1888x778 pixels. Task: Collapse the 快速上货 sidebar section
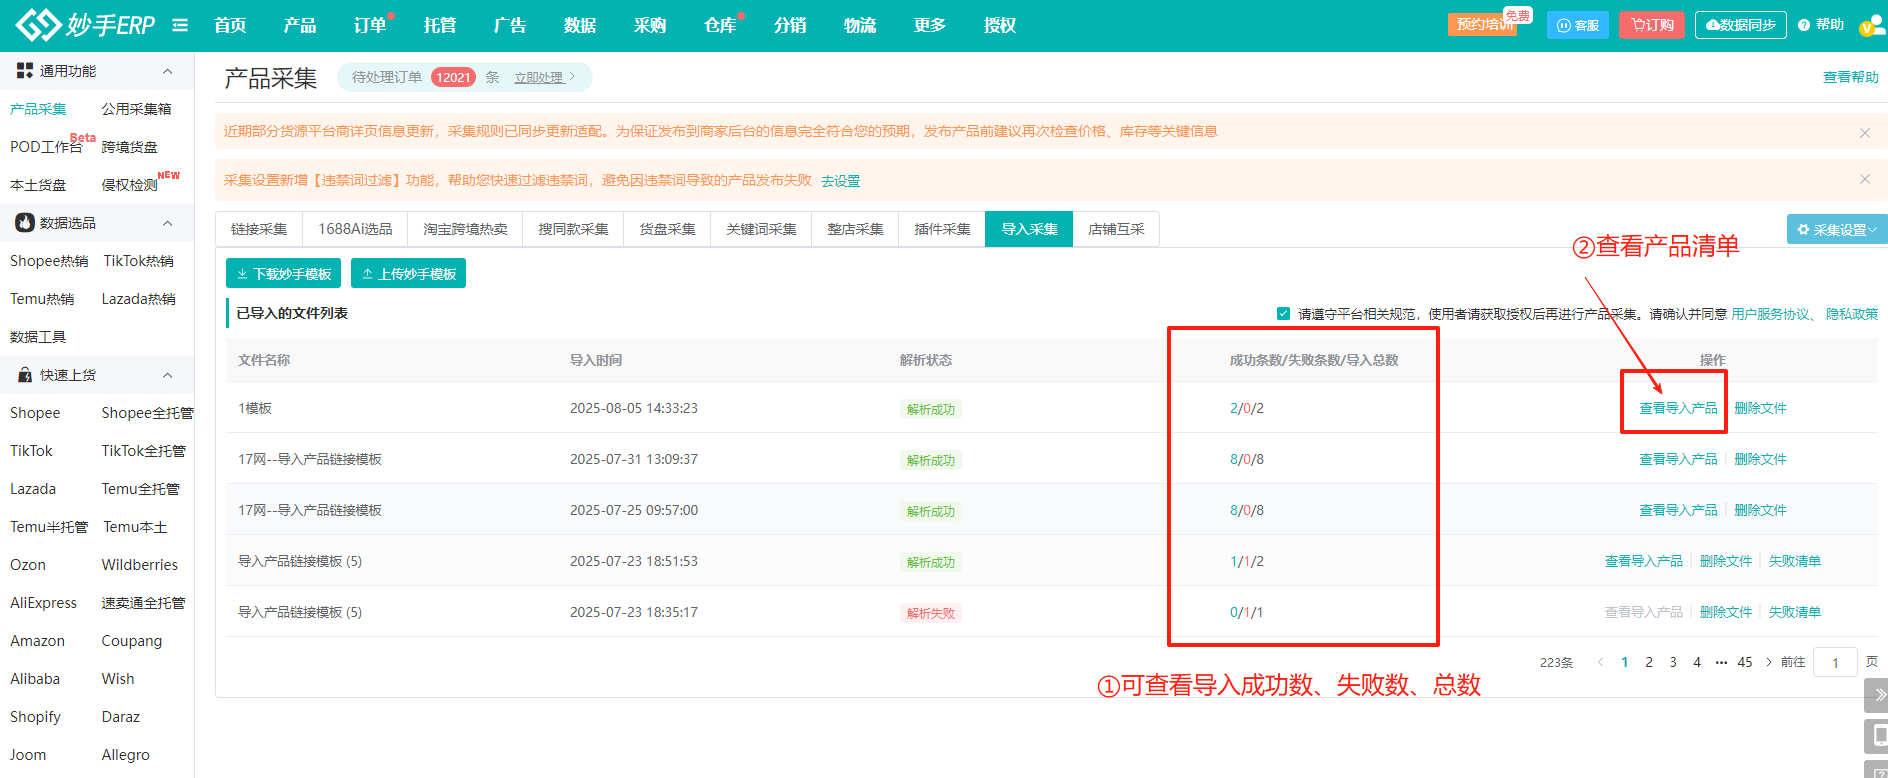point(167,375)
